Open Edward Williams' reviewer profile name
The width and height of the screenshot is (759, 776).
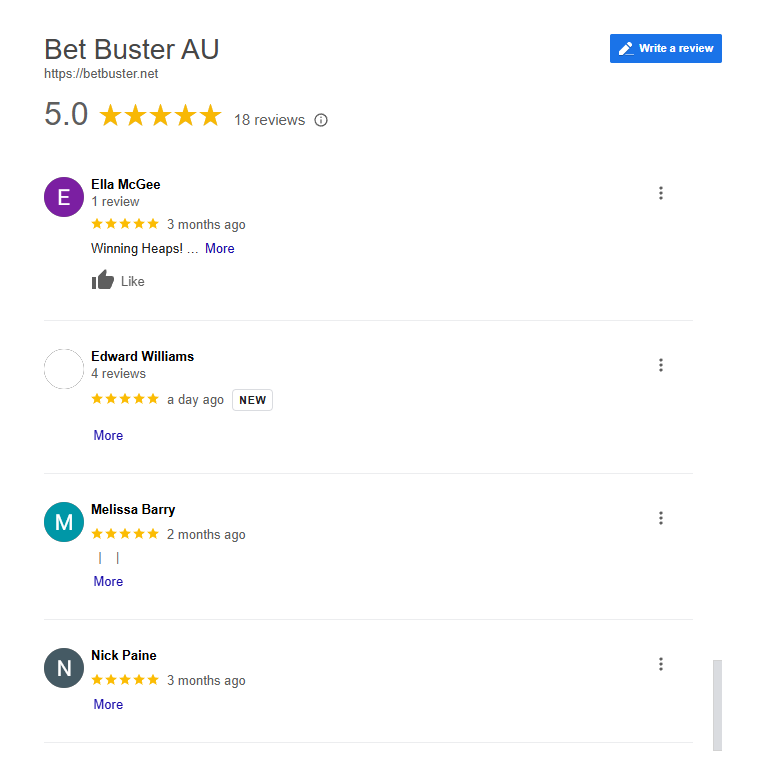[142, 356]
